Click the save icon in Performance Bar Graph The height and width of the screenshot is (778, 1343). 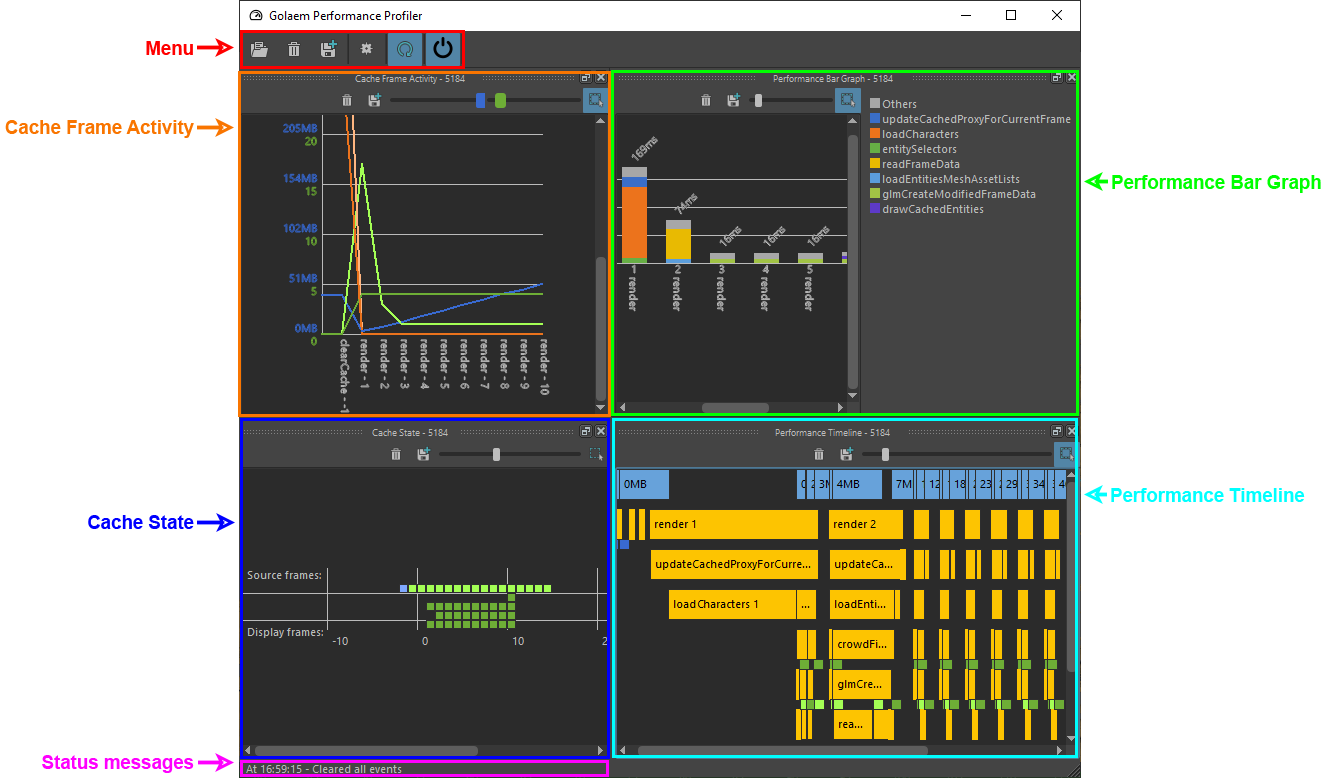coord(733,100)
